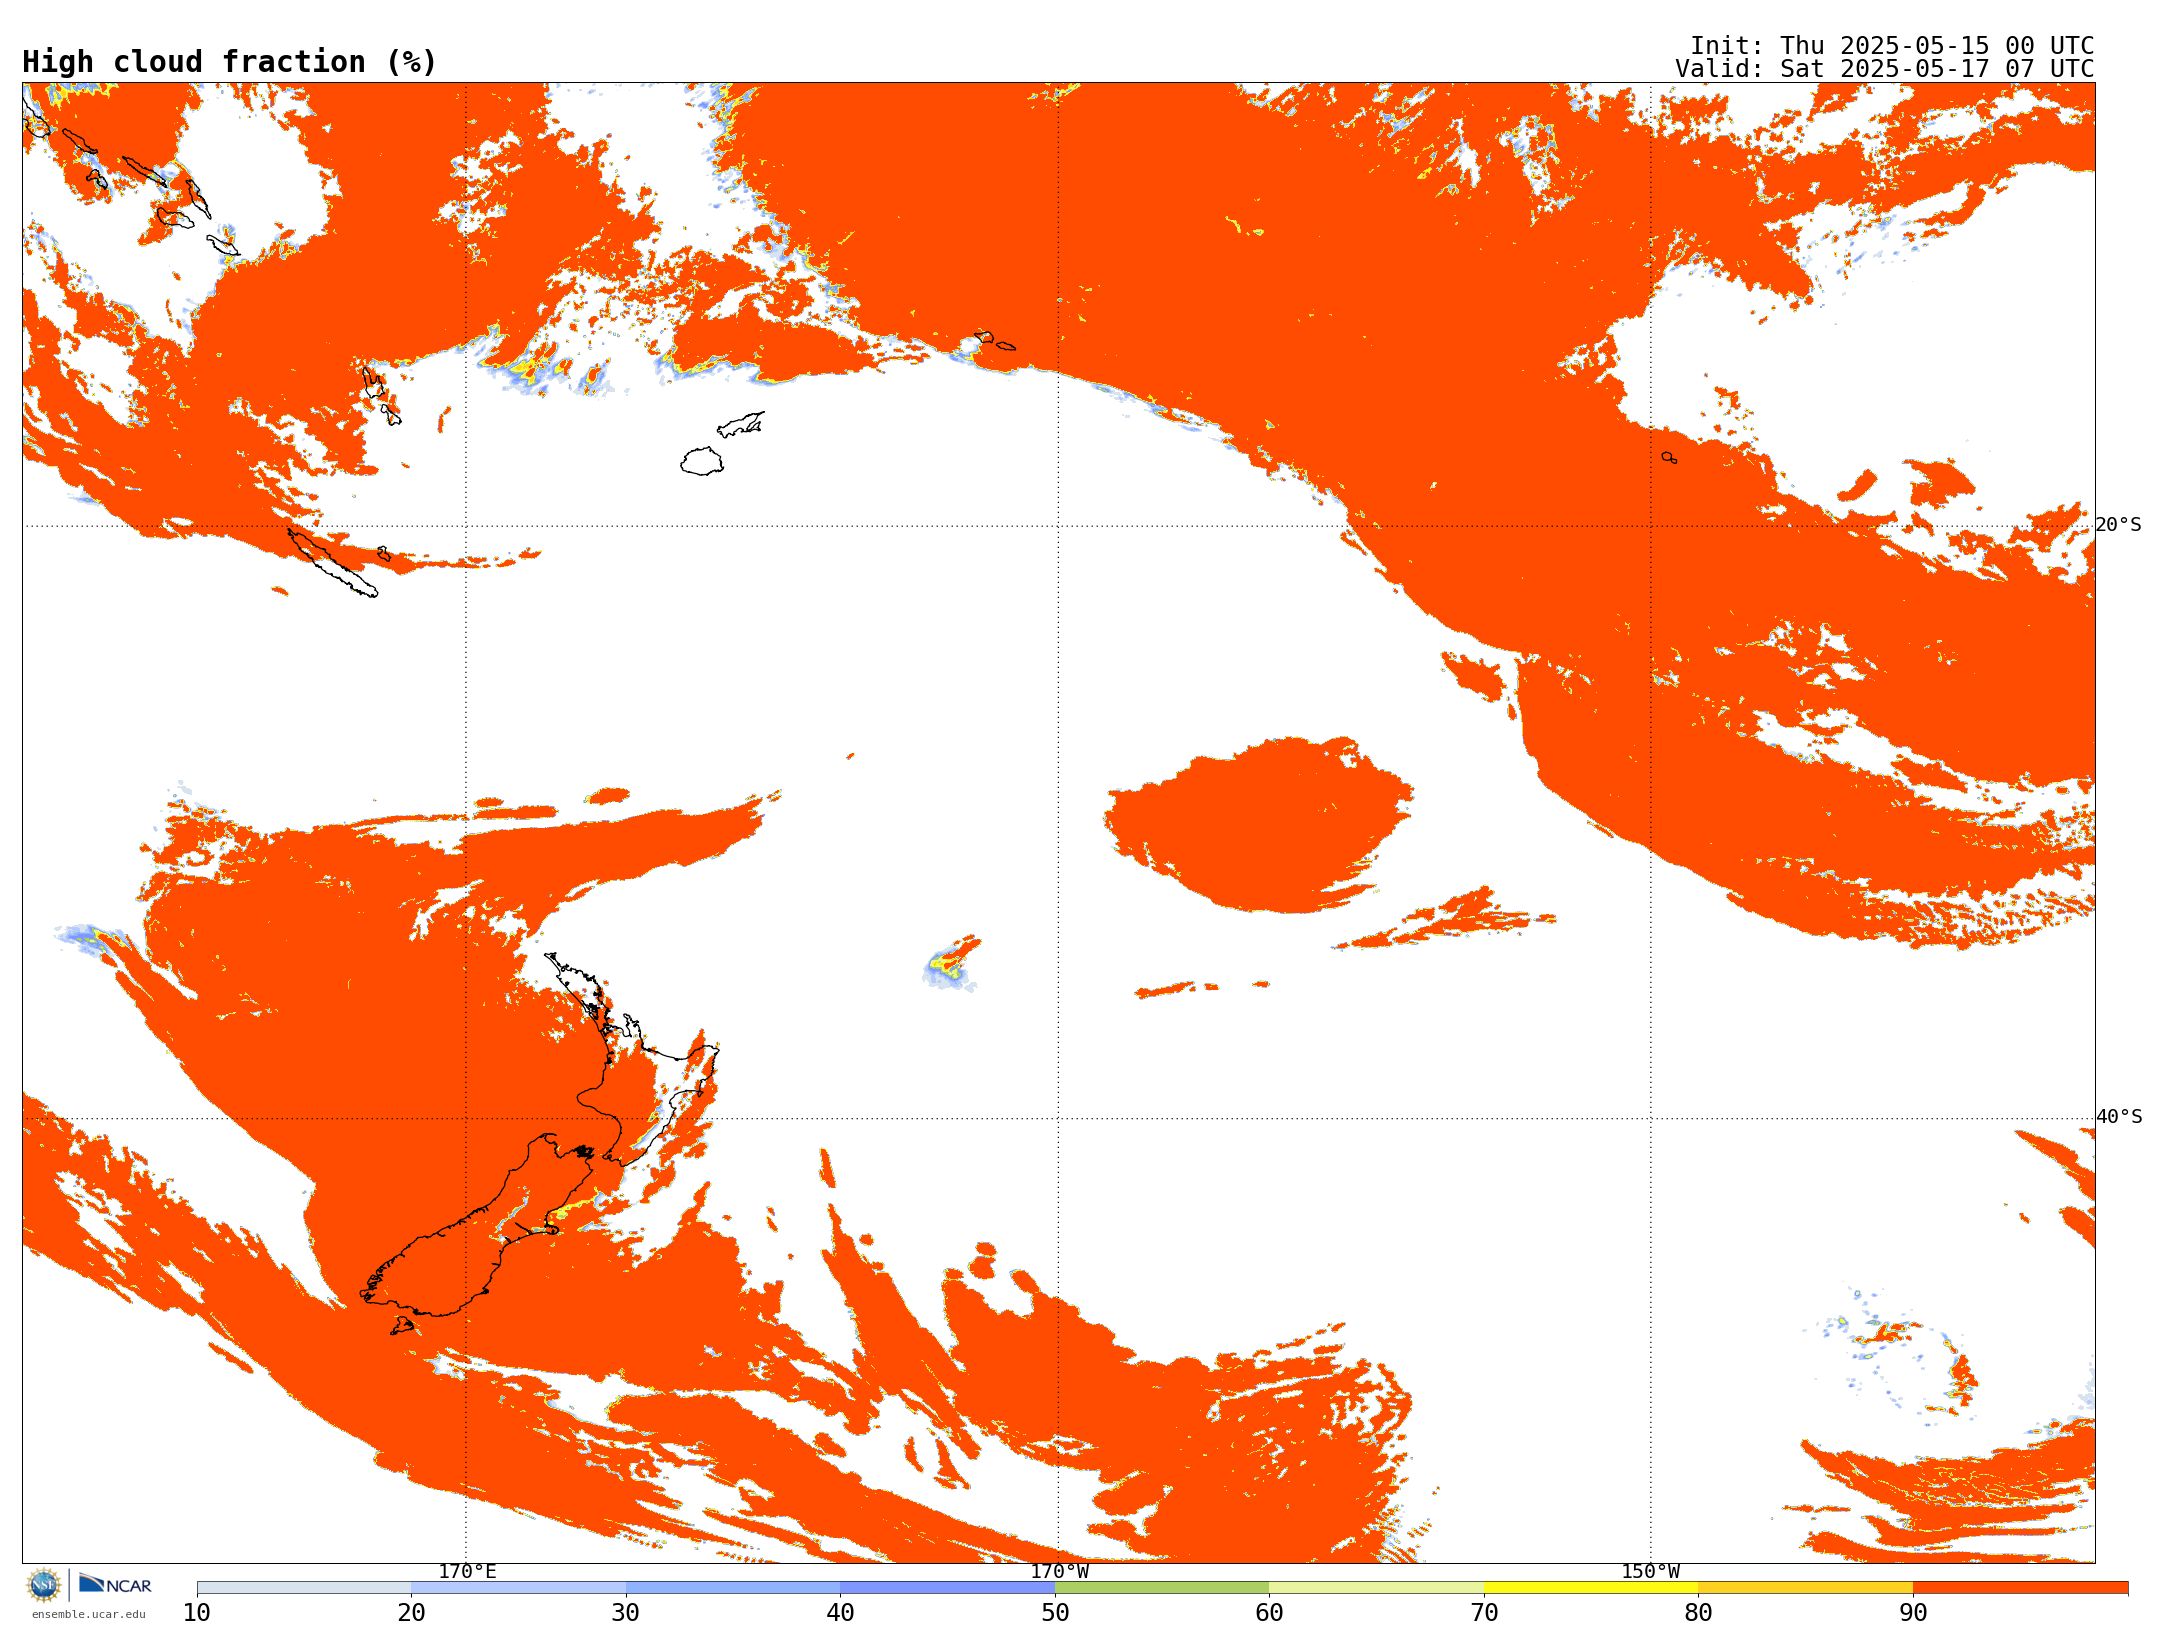Click the 170°W longitude label

[x=1060, y=1571]
